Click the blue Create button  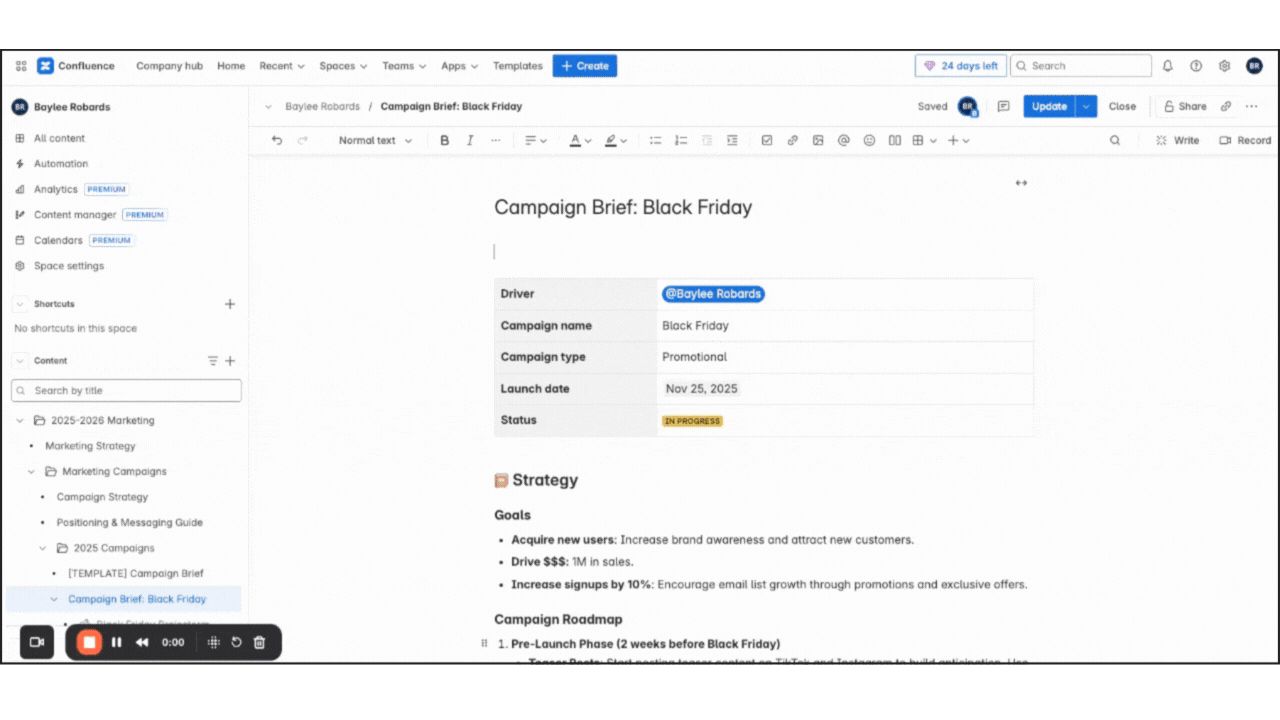click(x=584, y=65)
